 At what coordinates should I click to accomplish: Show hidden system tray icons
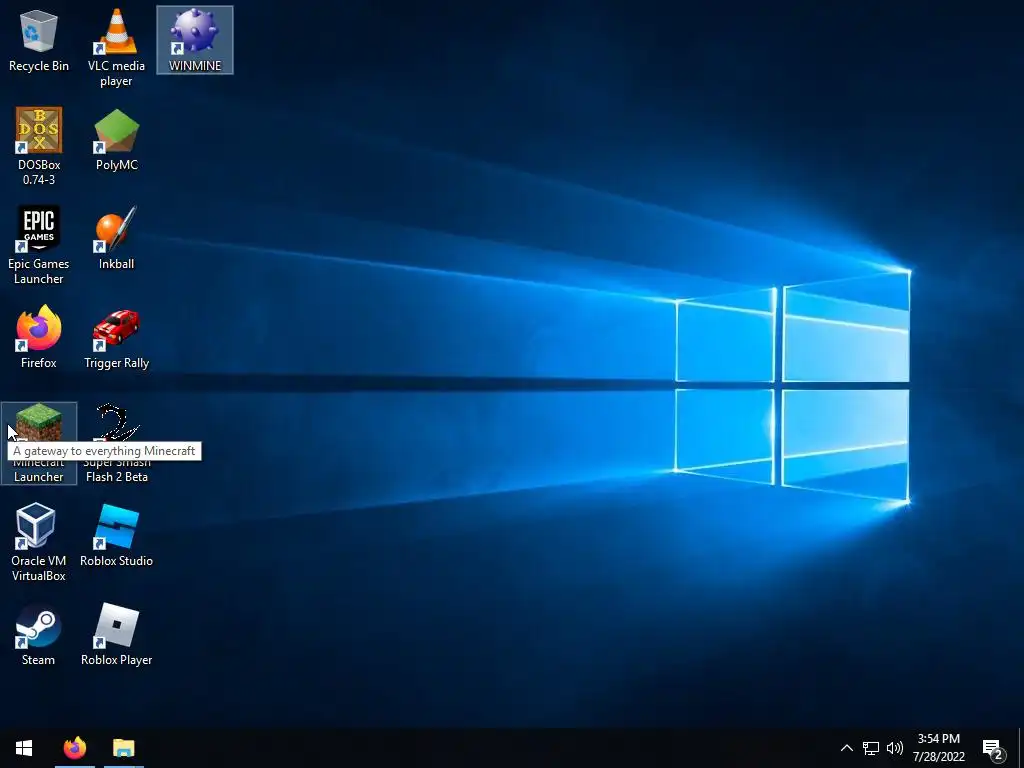(846, 748)
